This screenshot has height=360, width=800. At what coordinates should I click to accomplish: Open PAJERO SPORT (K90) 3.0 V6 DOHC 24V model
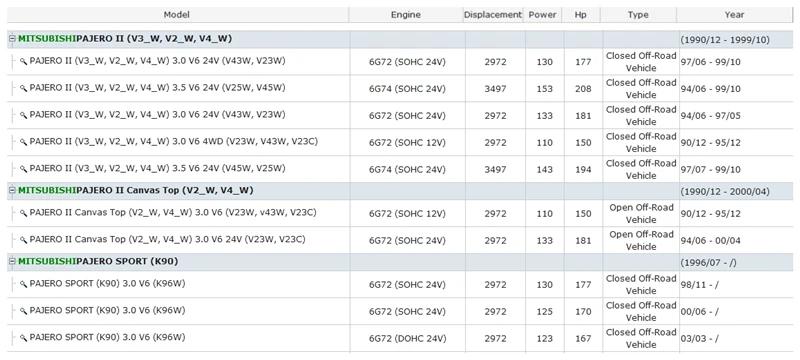click(107, 338)
